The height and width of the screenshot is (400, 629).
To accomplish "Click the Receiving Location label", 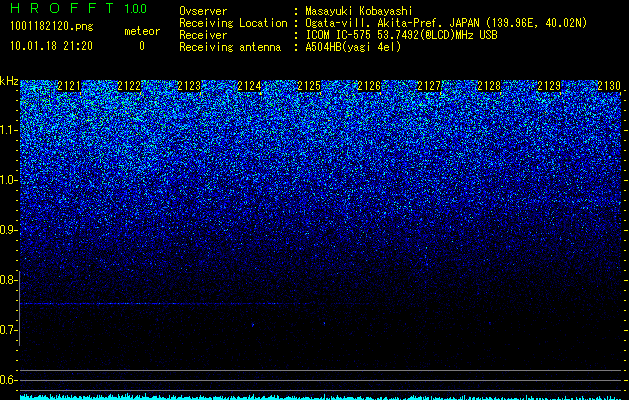I will [x=233, y=24].
